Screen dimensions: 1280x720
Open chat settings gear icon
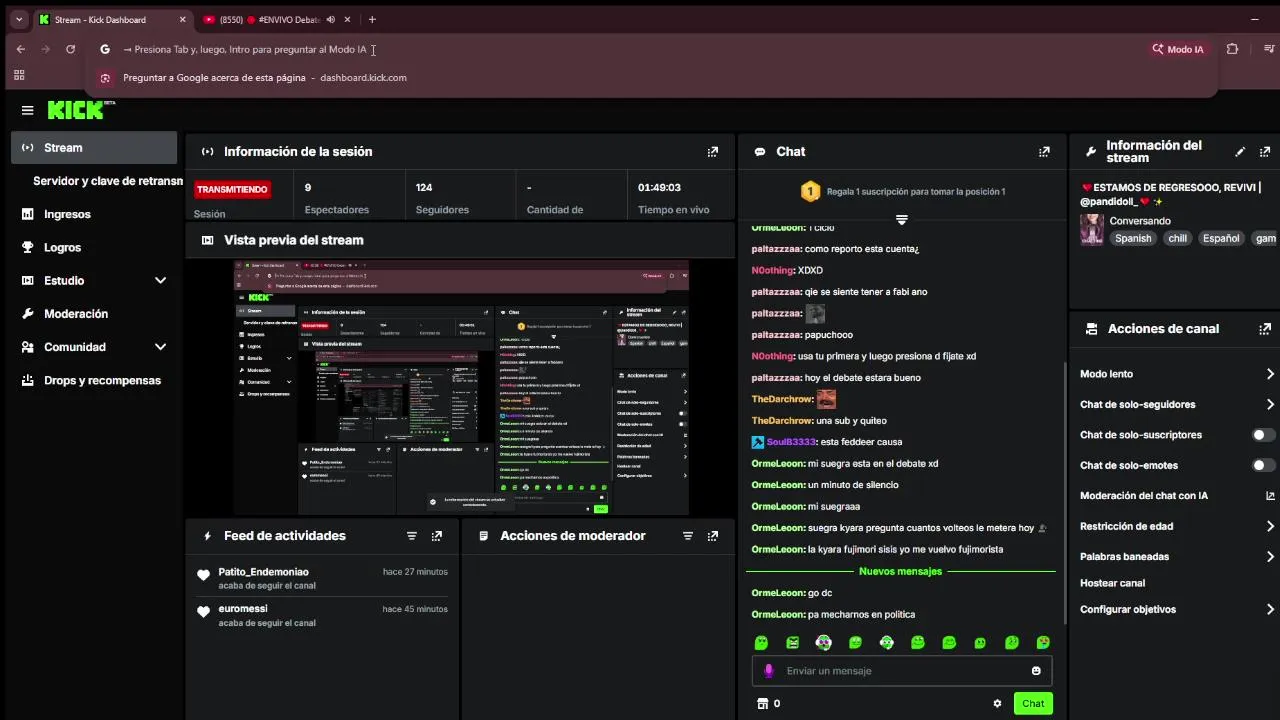997,703
